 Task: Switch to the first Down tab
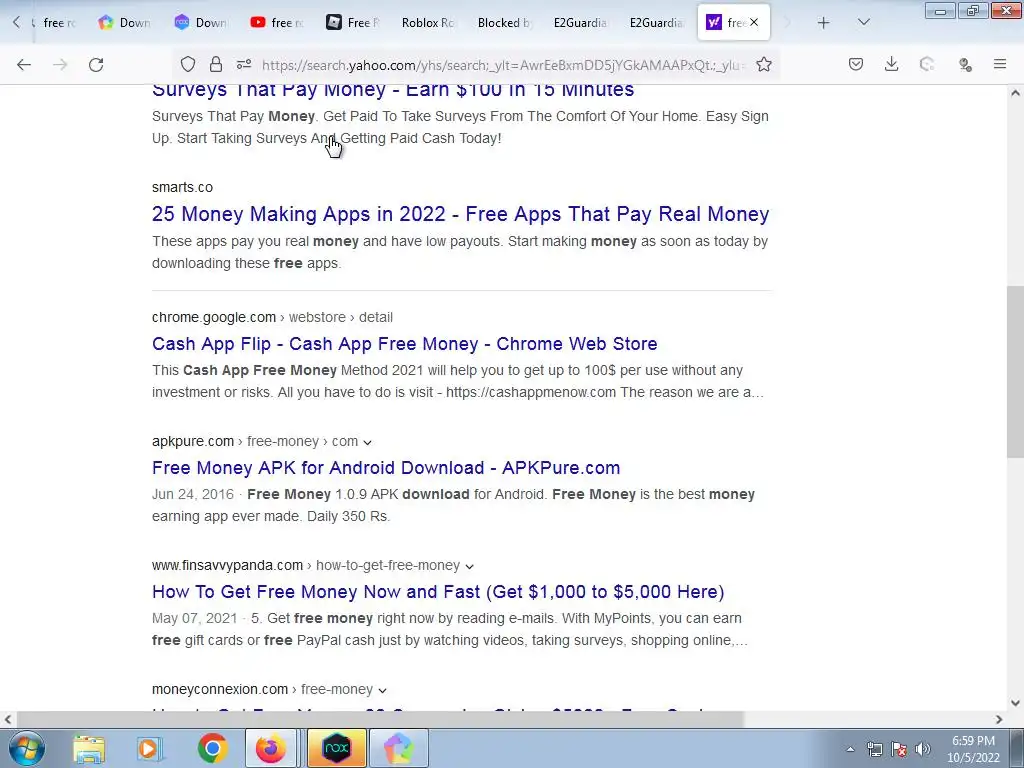pos(125,23)
